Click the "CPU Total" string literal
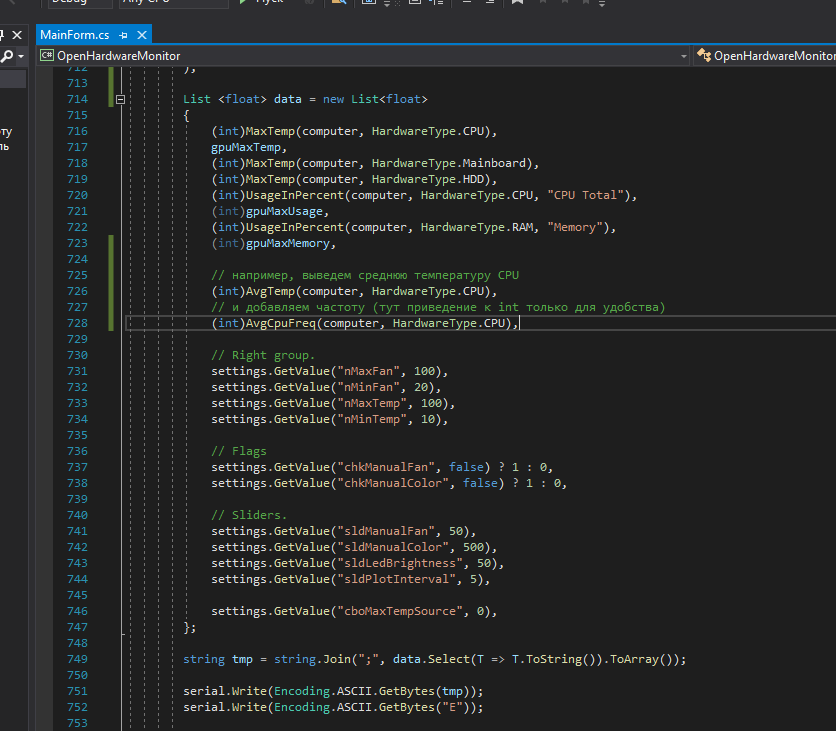The image size is (836, 731). (x=585, y=195)
